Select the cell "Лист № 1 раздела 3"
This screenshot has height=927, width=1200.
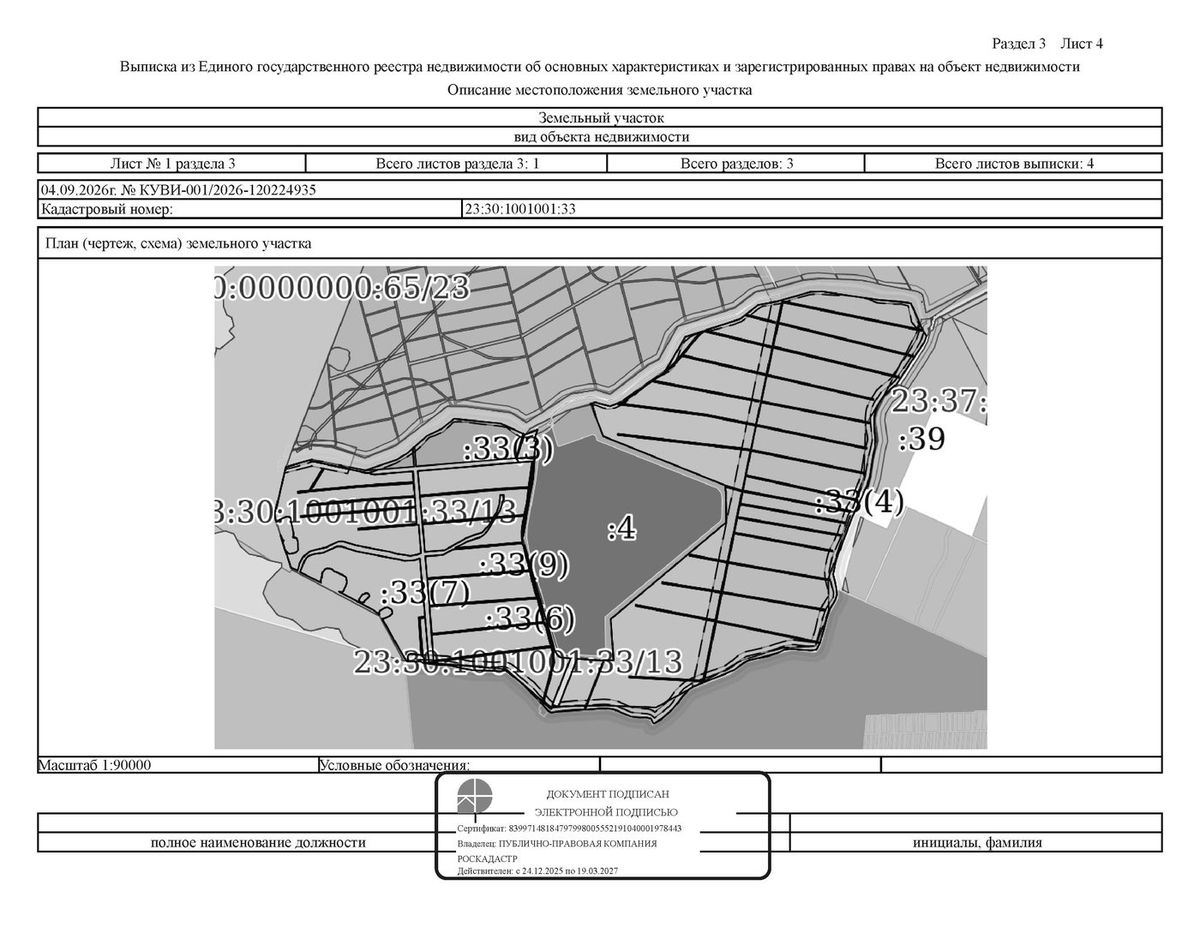[x=172, y=164]
